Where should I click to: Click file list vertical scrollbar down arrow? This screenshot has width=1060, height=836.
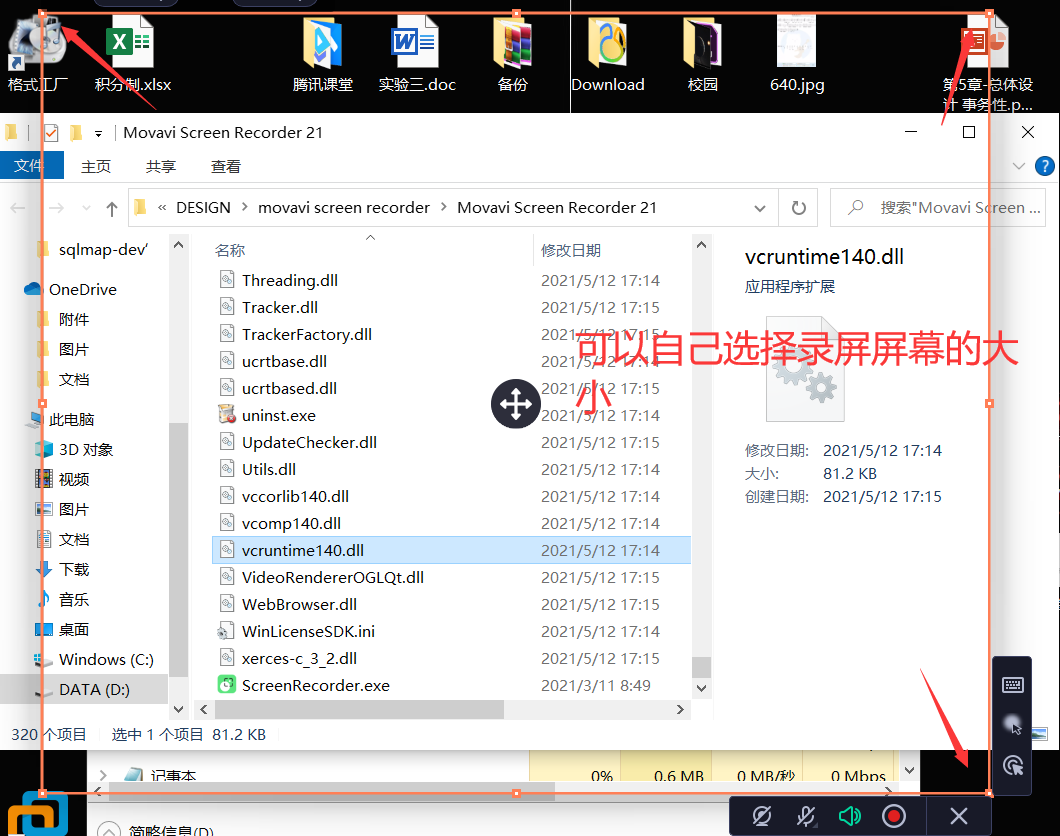click(x=701, y=688)
